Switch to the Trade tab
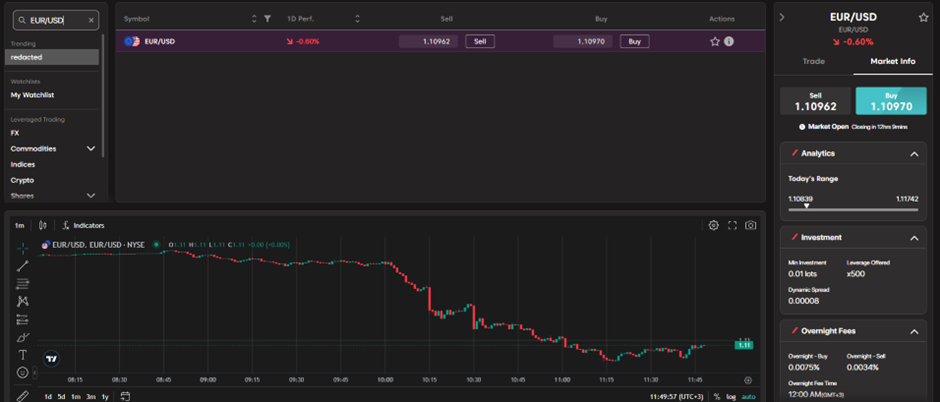 click(814, 61)
